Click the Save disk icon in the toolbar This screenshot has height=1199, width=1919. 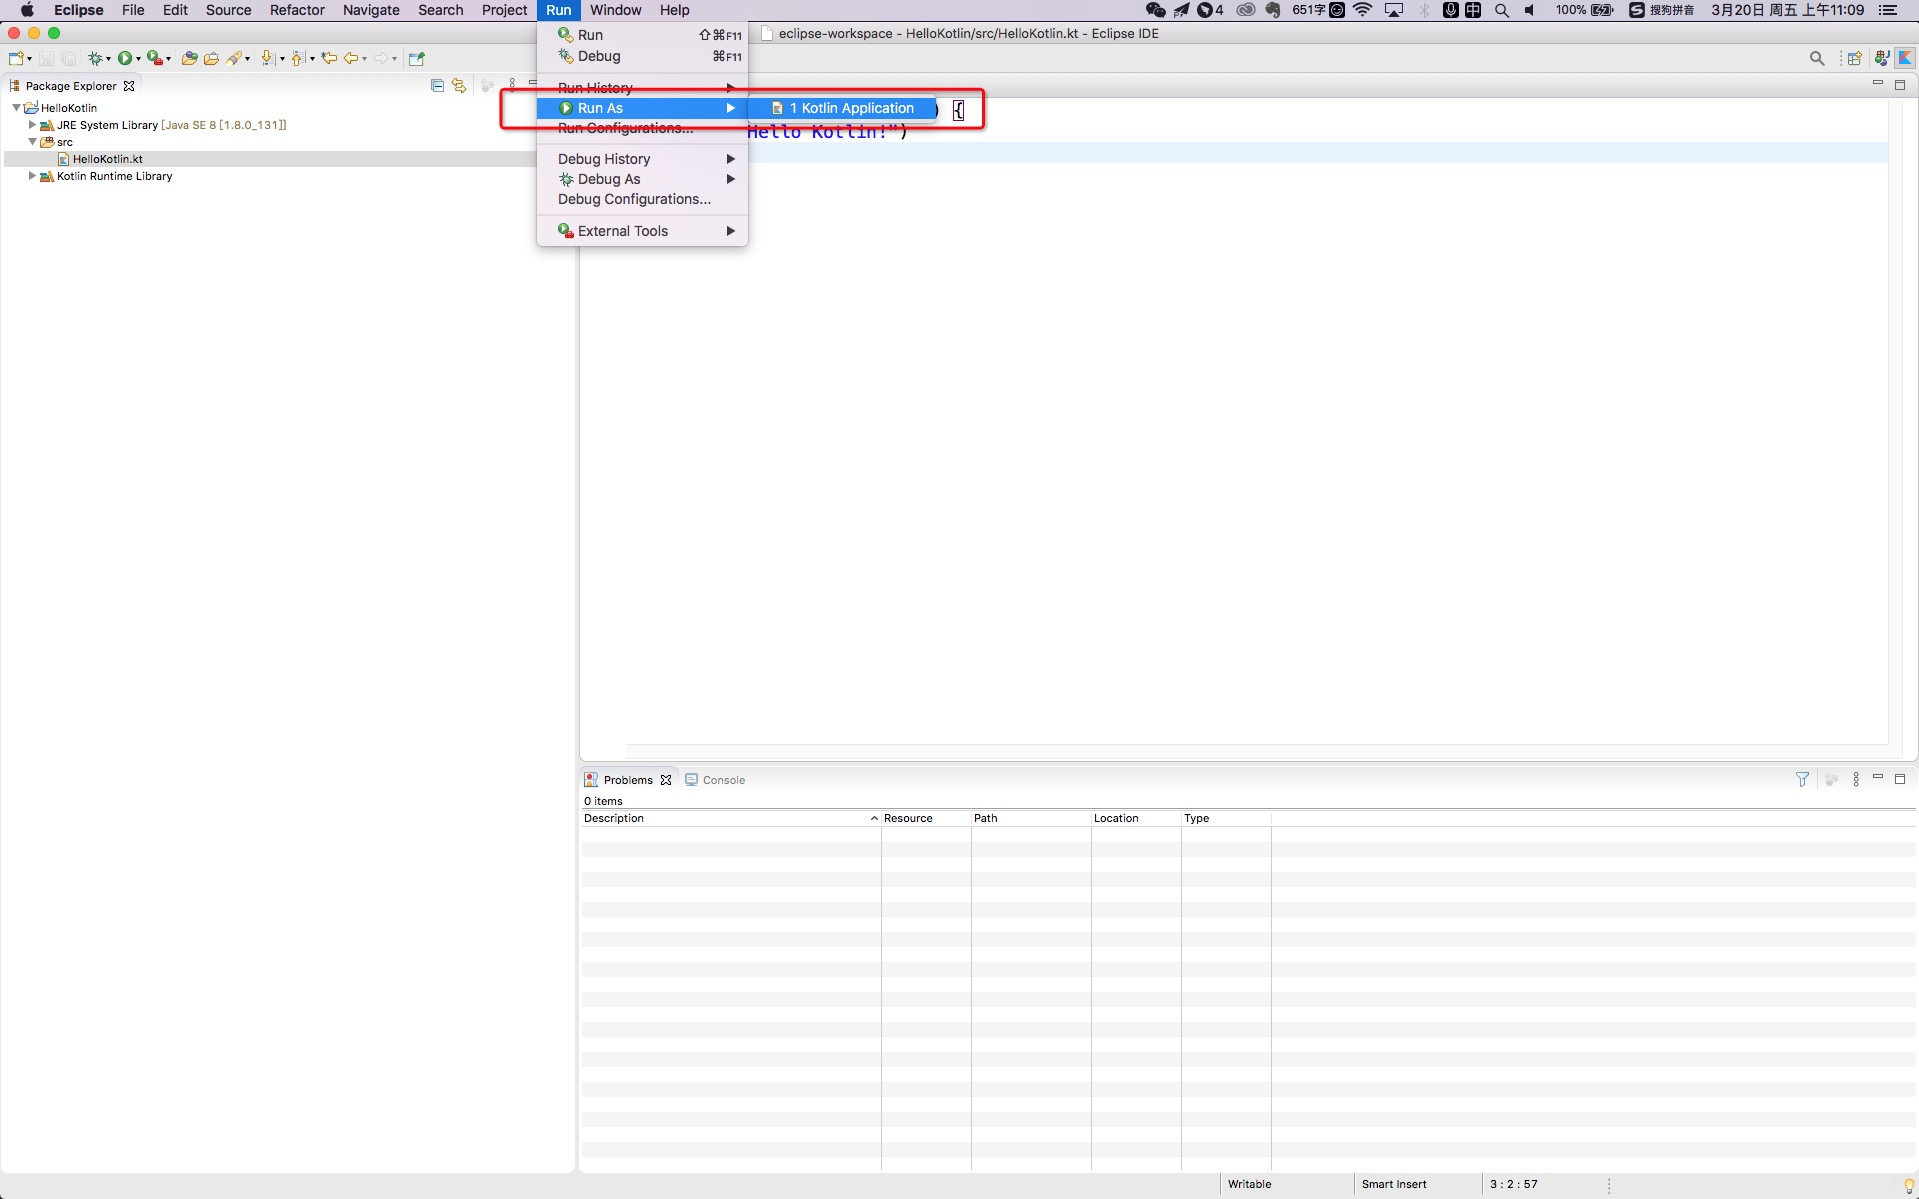point(46,58)
